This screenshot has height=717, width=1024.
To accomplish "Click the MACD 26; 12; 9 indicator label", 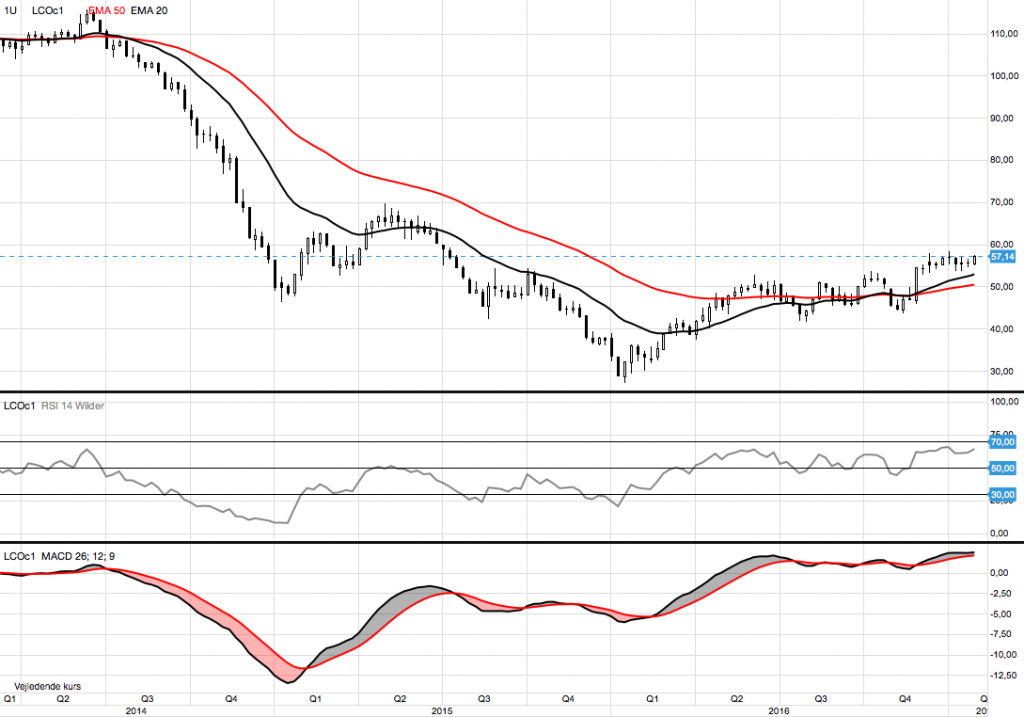I will point(78,556).
